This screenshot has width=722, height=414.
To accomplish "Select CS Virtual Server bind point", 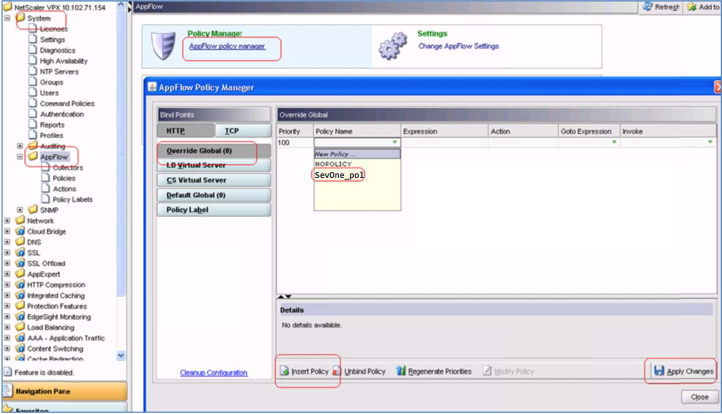I will click(x=214, y=180).
